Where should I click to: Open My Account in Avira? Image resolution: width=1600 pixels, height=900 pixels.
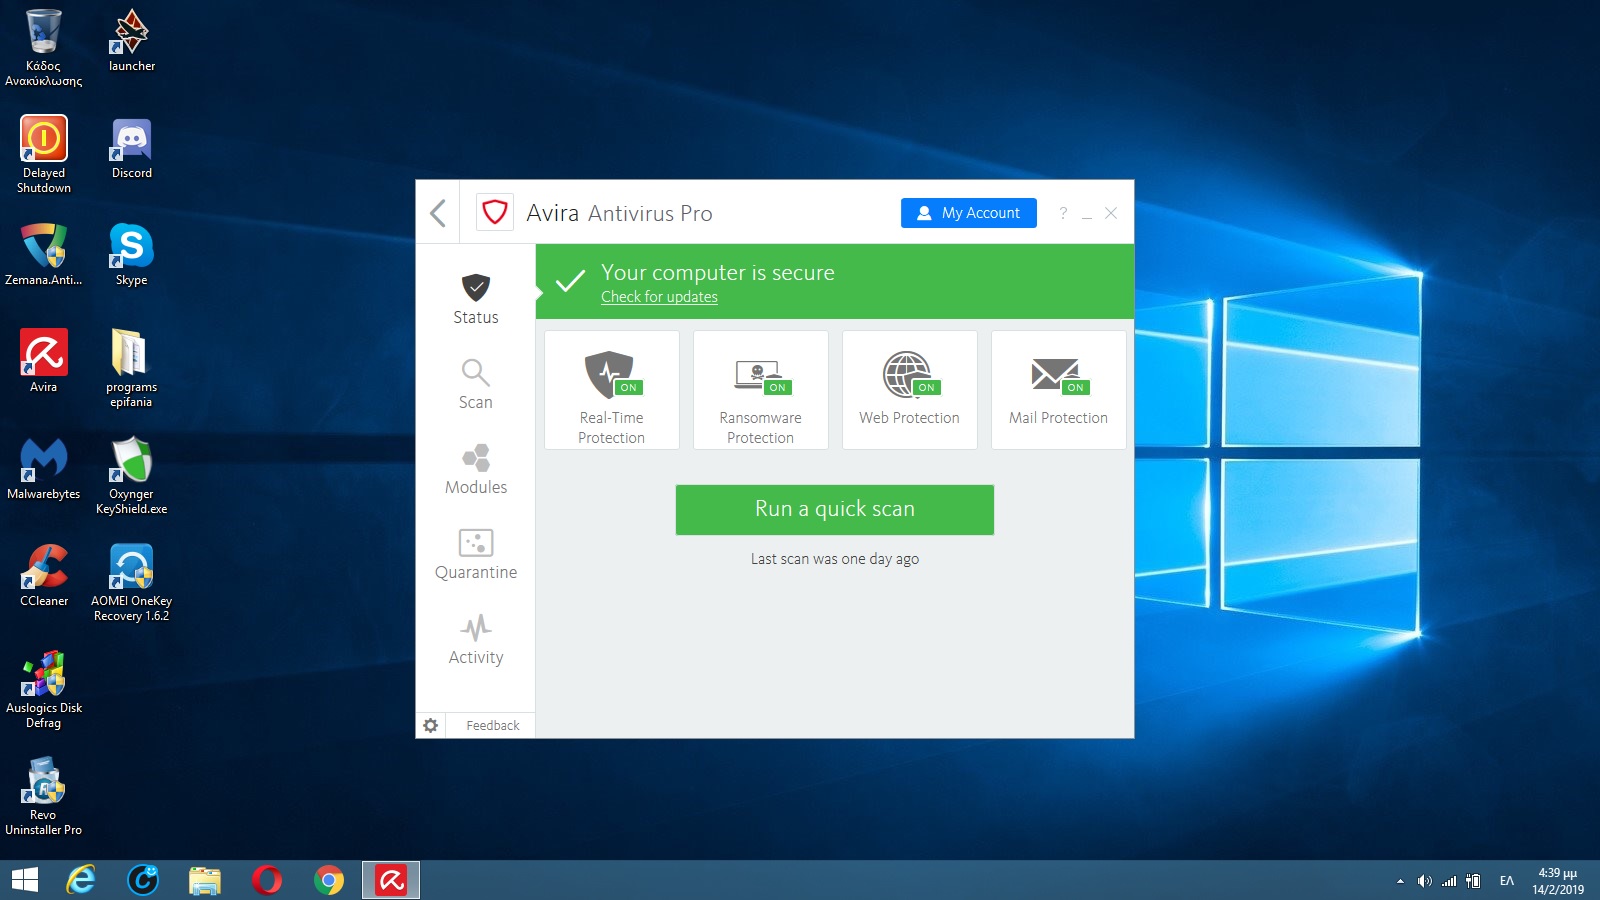tap(969, 213)
